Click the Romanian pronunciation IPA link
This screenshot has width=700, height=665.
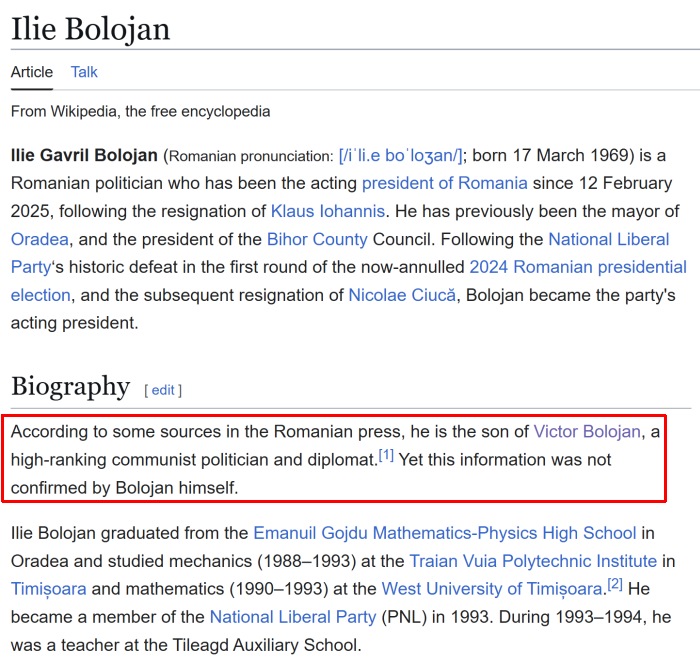coord(401,155)
